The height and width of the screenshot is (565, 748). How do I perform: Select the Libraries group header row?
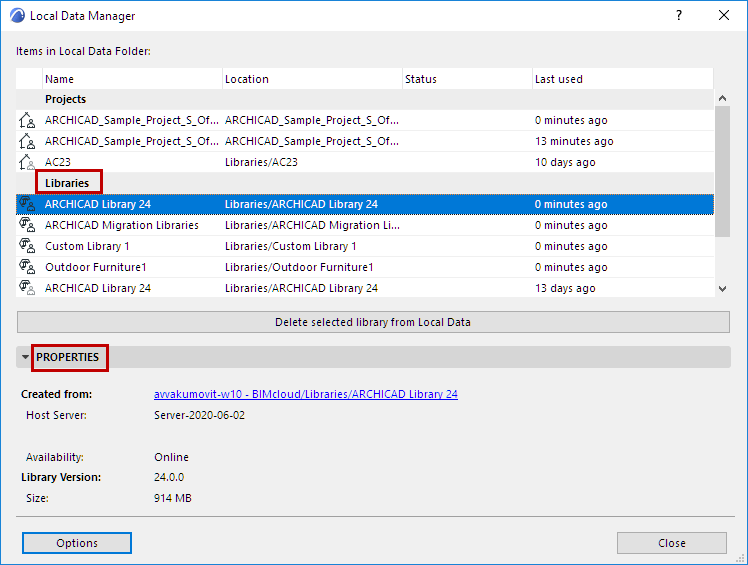(x=365, y=183)
